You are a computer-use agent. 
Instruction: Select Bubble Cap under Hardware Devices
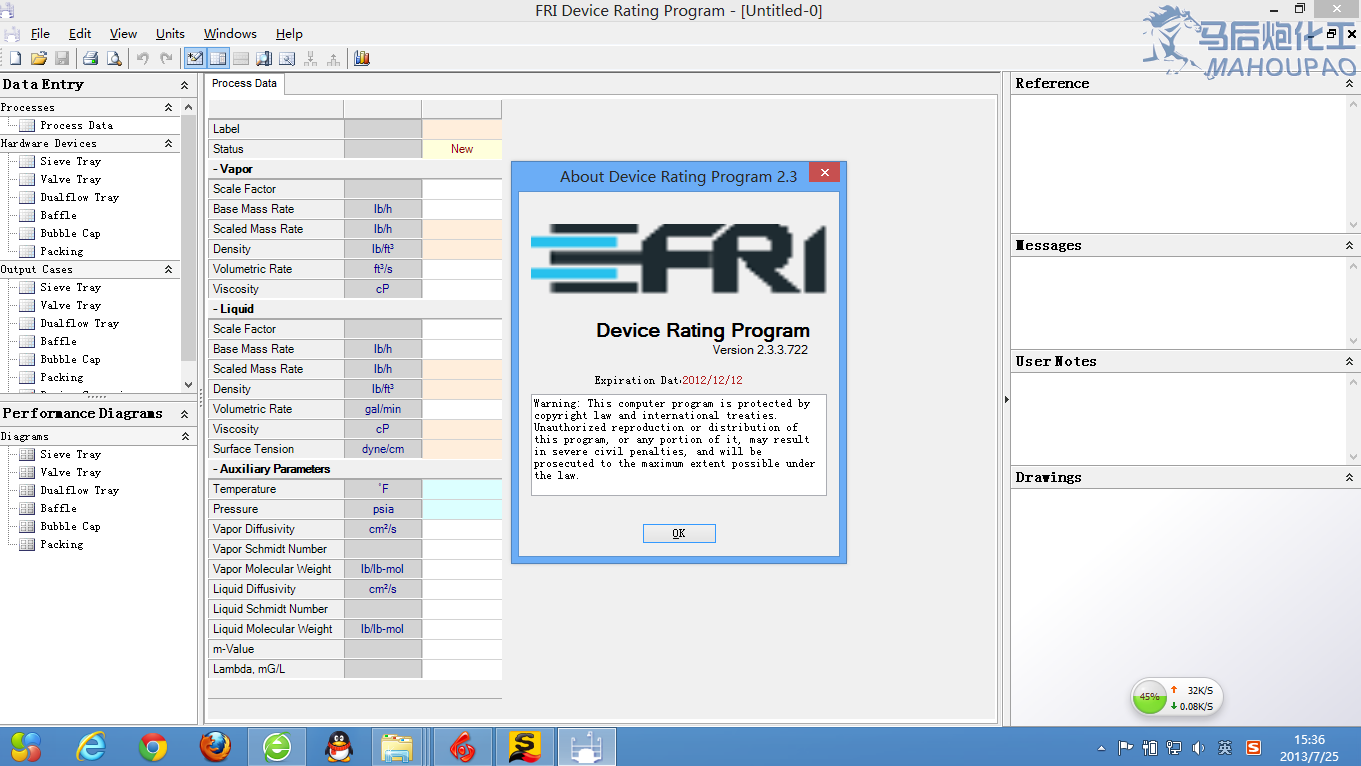coord(70,234)
